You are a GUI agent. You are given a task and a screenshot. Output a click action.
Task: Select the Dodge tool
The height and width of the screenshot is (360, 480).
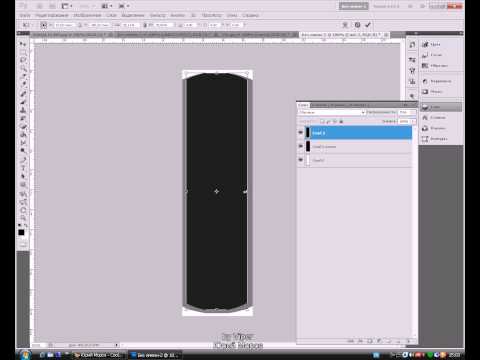pos(23,151)
